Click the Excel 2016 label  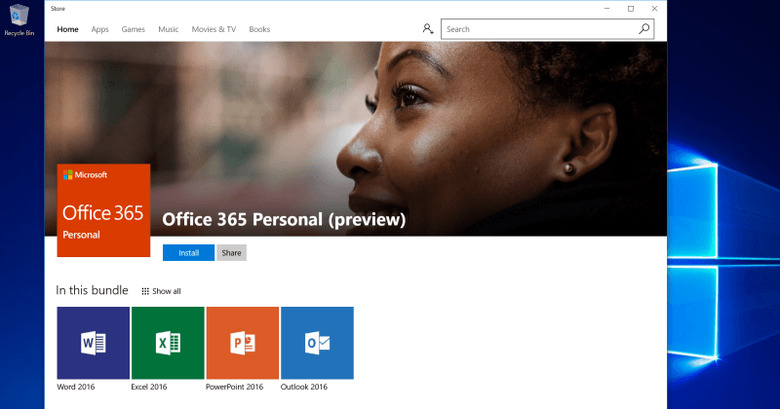point(149,387)
